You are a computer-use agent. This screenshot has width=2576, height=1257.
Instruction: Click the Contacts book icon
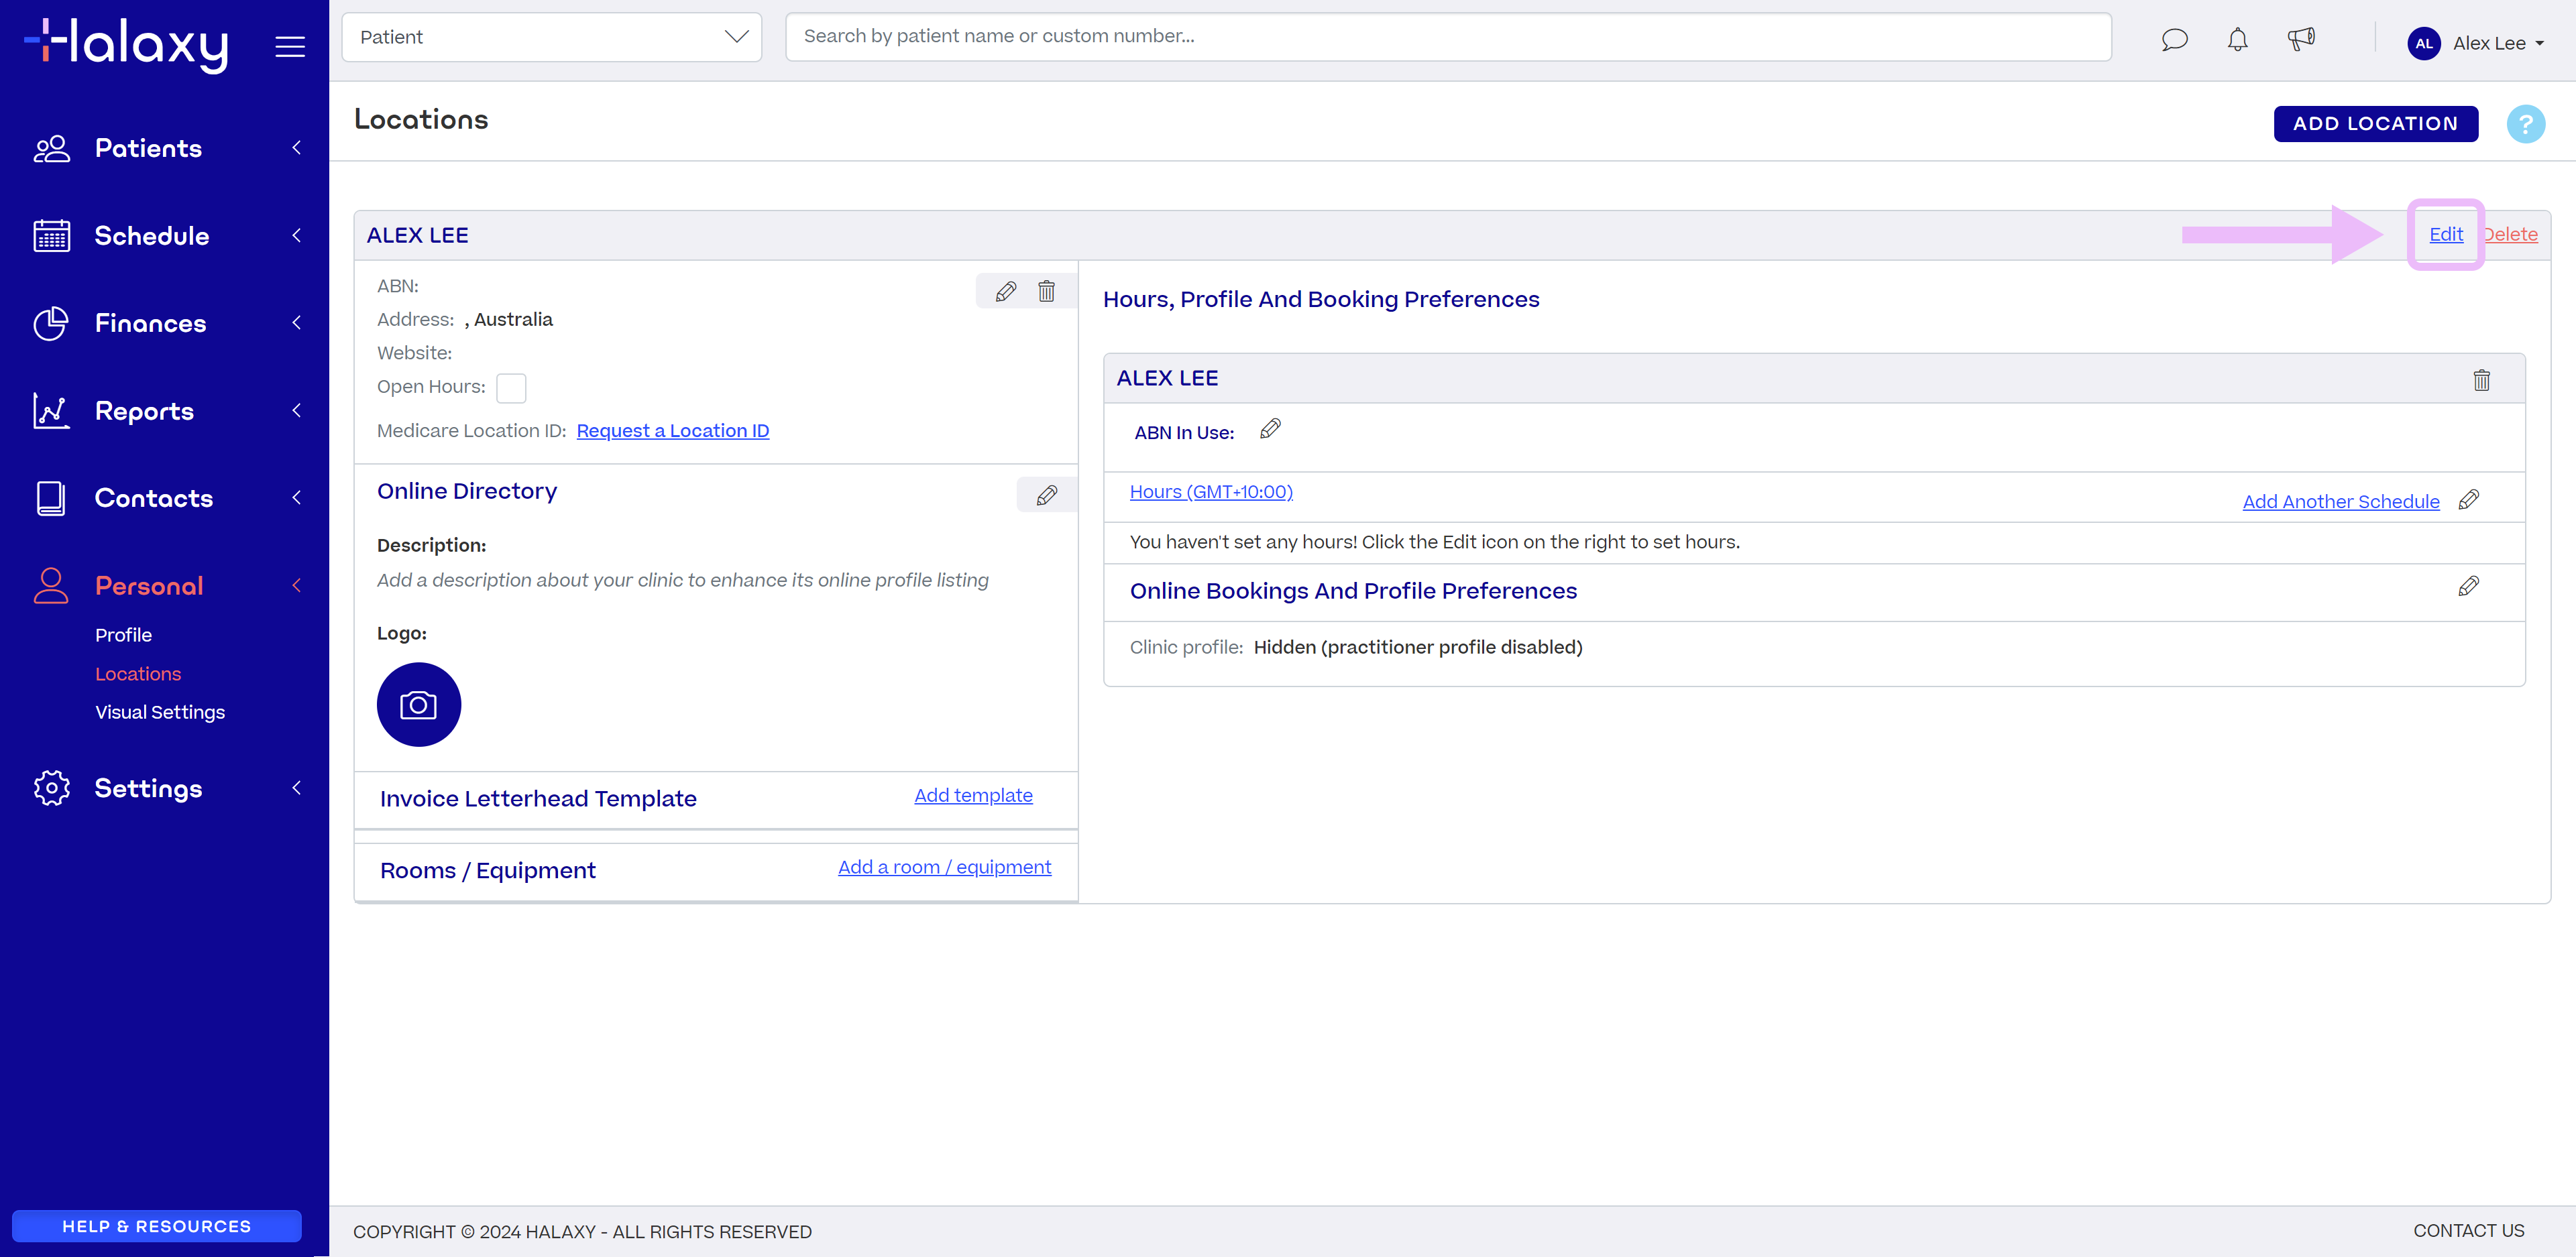click(x=51, y=498)
